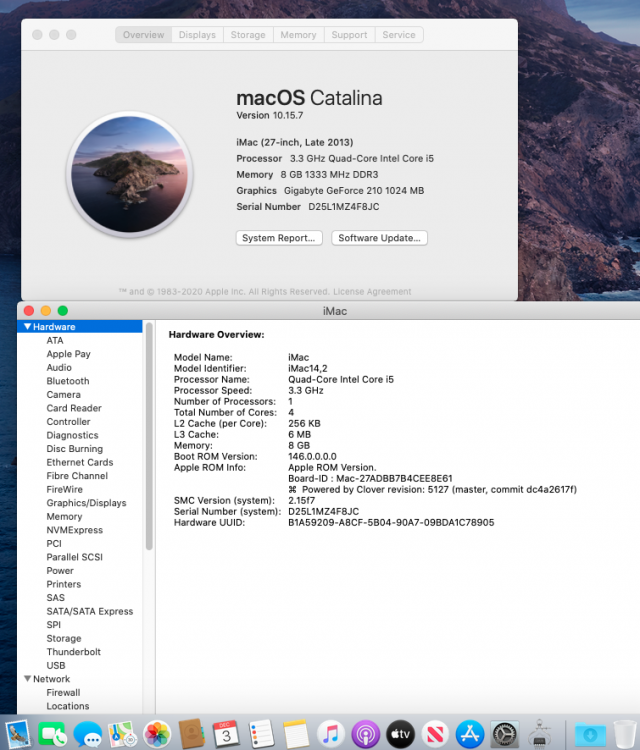640x750 pixels.
Task: Select ATA in the Hardware list
Action: [55, 341]
